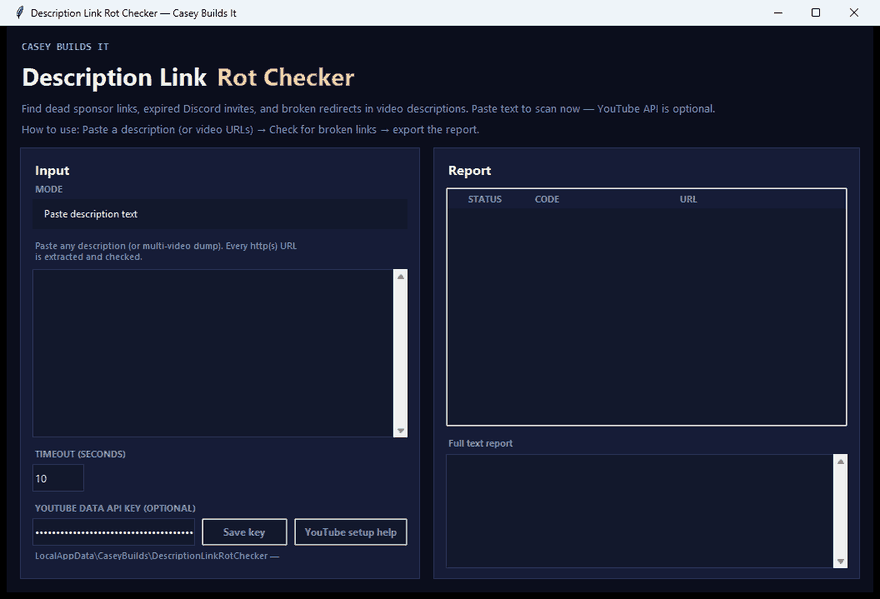Image resolution: width=880 pixels, height=599 pixels.
Task: Focus the Timeout seconds field showing 10
Action: click(x=58, y=478)
